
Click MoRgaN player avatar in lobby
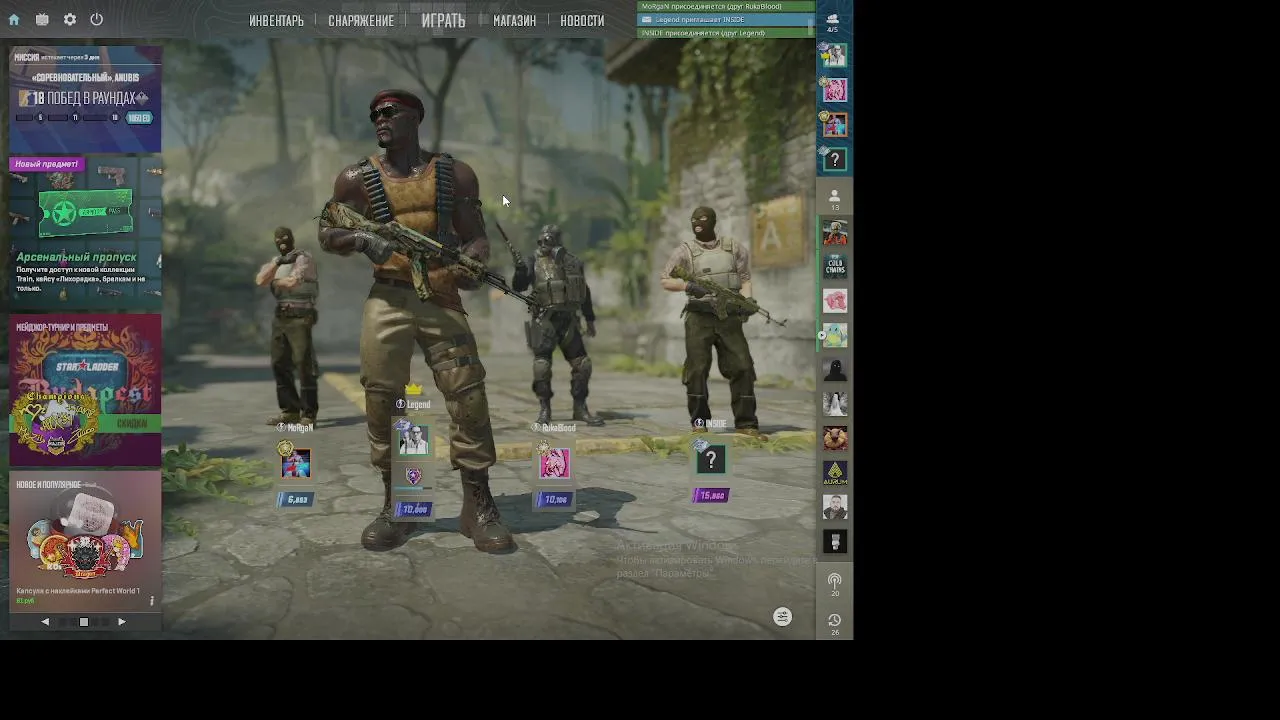pyautogui.click(x=295, y=464)
